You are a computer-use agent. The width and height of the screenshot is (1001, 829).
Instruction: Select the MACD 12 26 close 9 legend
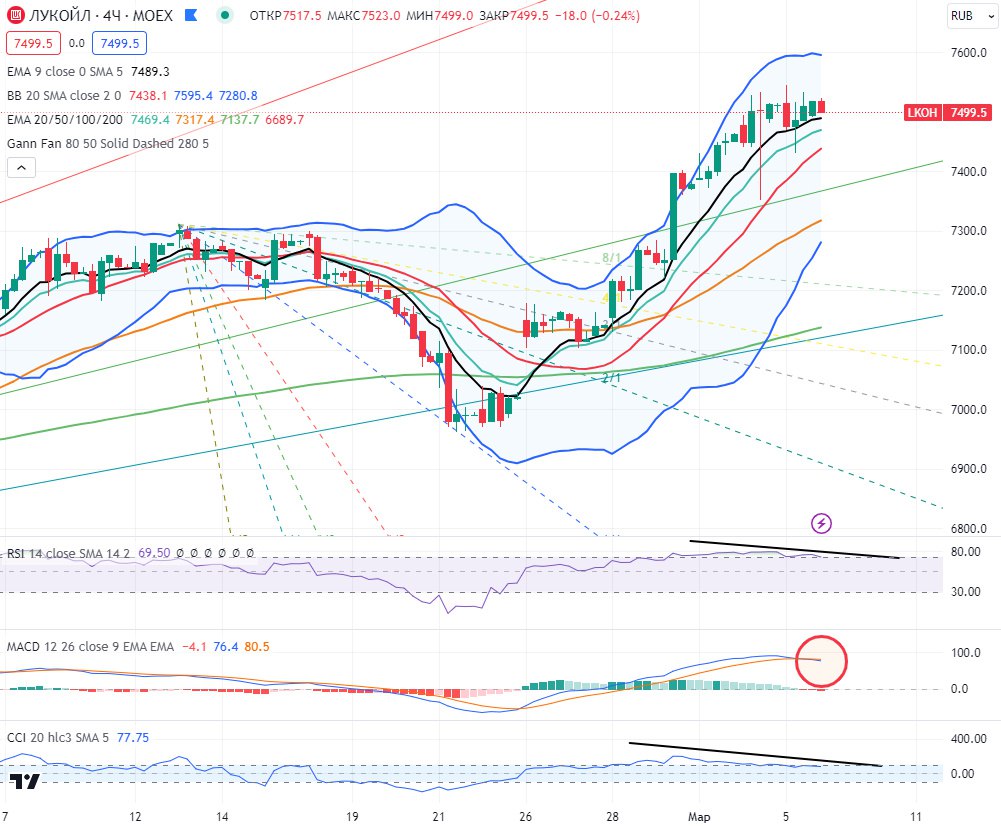tap(90, 646)
